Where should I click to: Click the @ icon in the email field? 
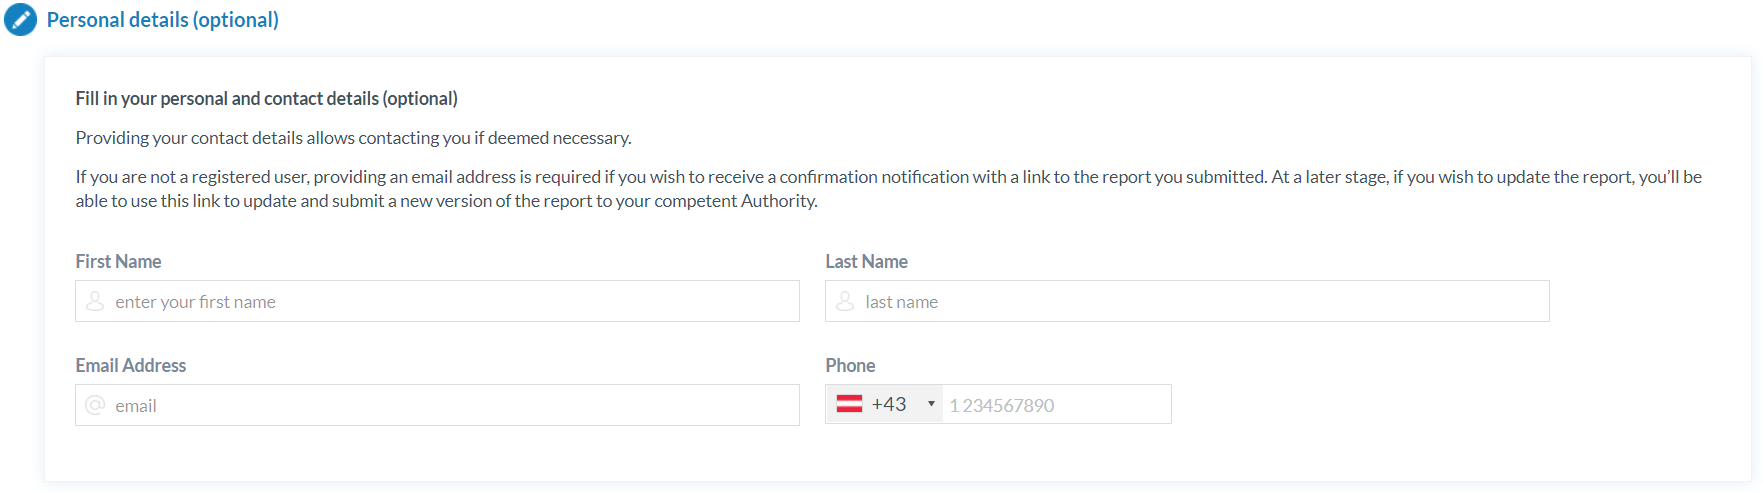[x=95, y=405]
